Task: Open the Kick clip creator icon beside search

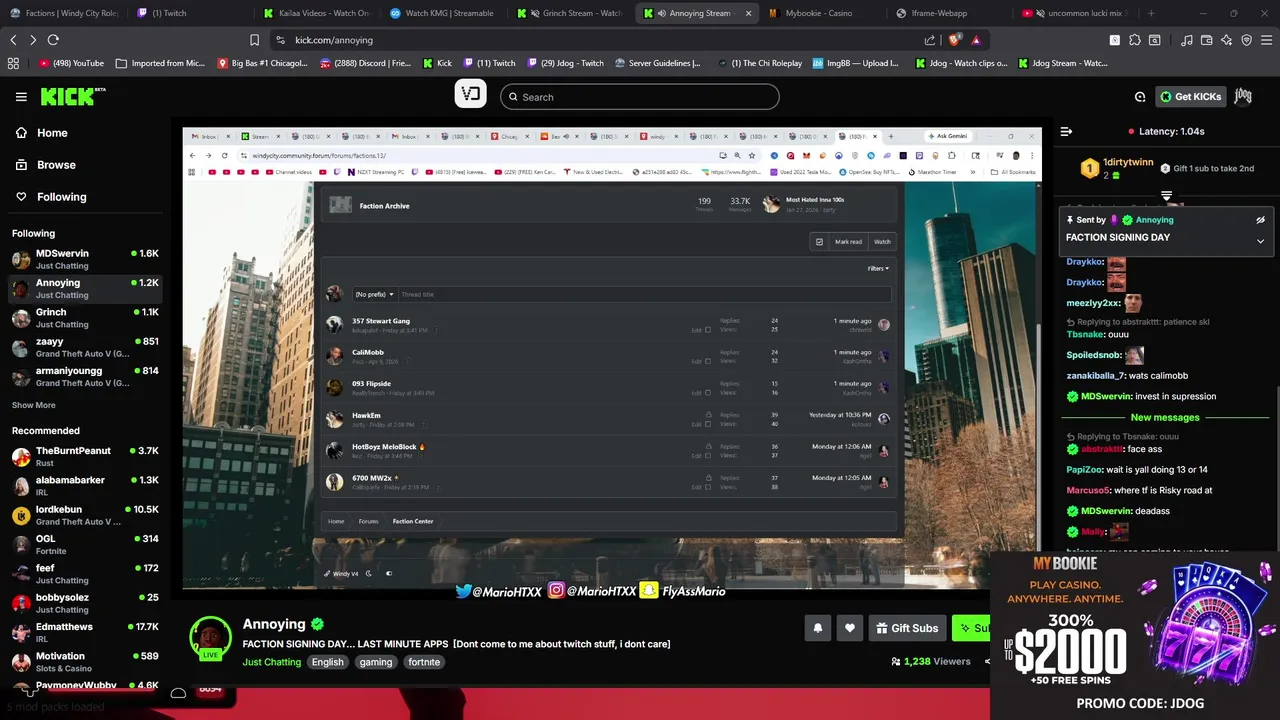Action: coord(471,95)
